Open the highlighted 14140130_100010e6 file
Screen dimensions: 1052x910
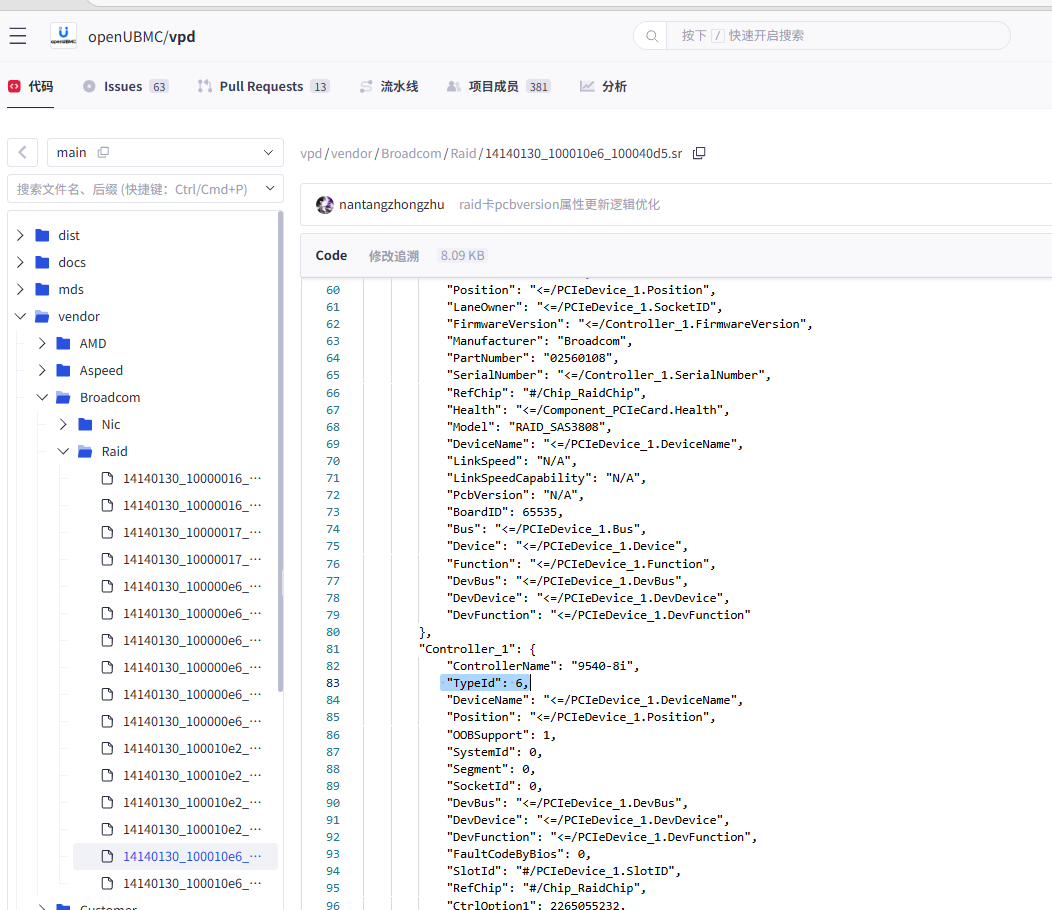pyautogui.click(x=175, y=857)
